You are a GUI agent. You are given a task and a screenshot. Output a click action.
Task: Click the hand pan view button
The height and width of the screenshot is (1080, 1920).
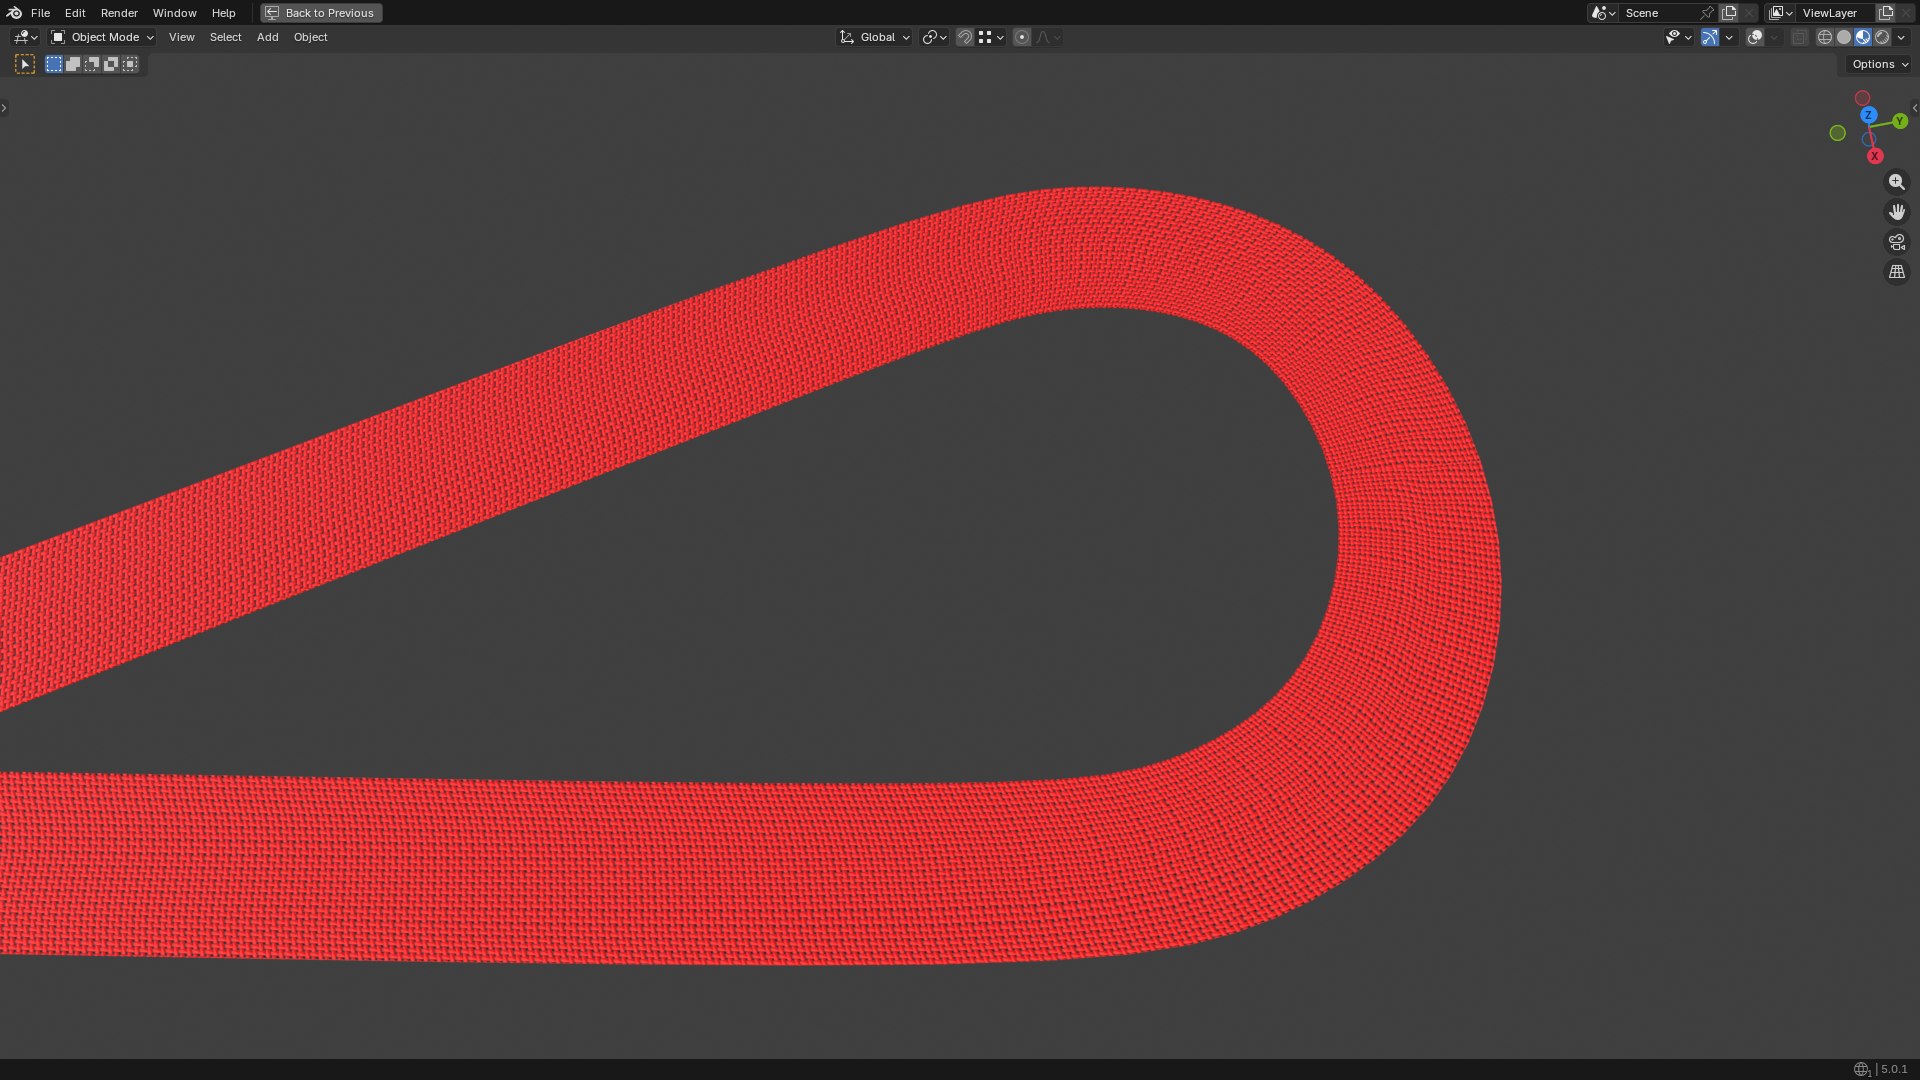point(1896,212)
